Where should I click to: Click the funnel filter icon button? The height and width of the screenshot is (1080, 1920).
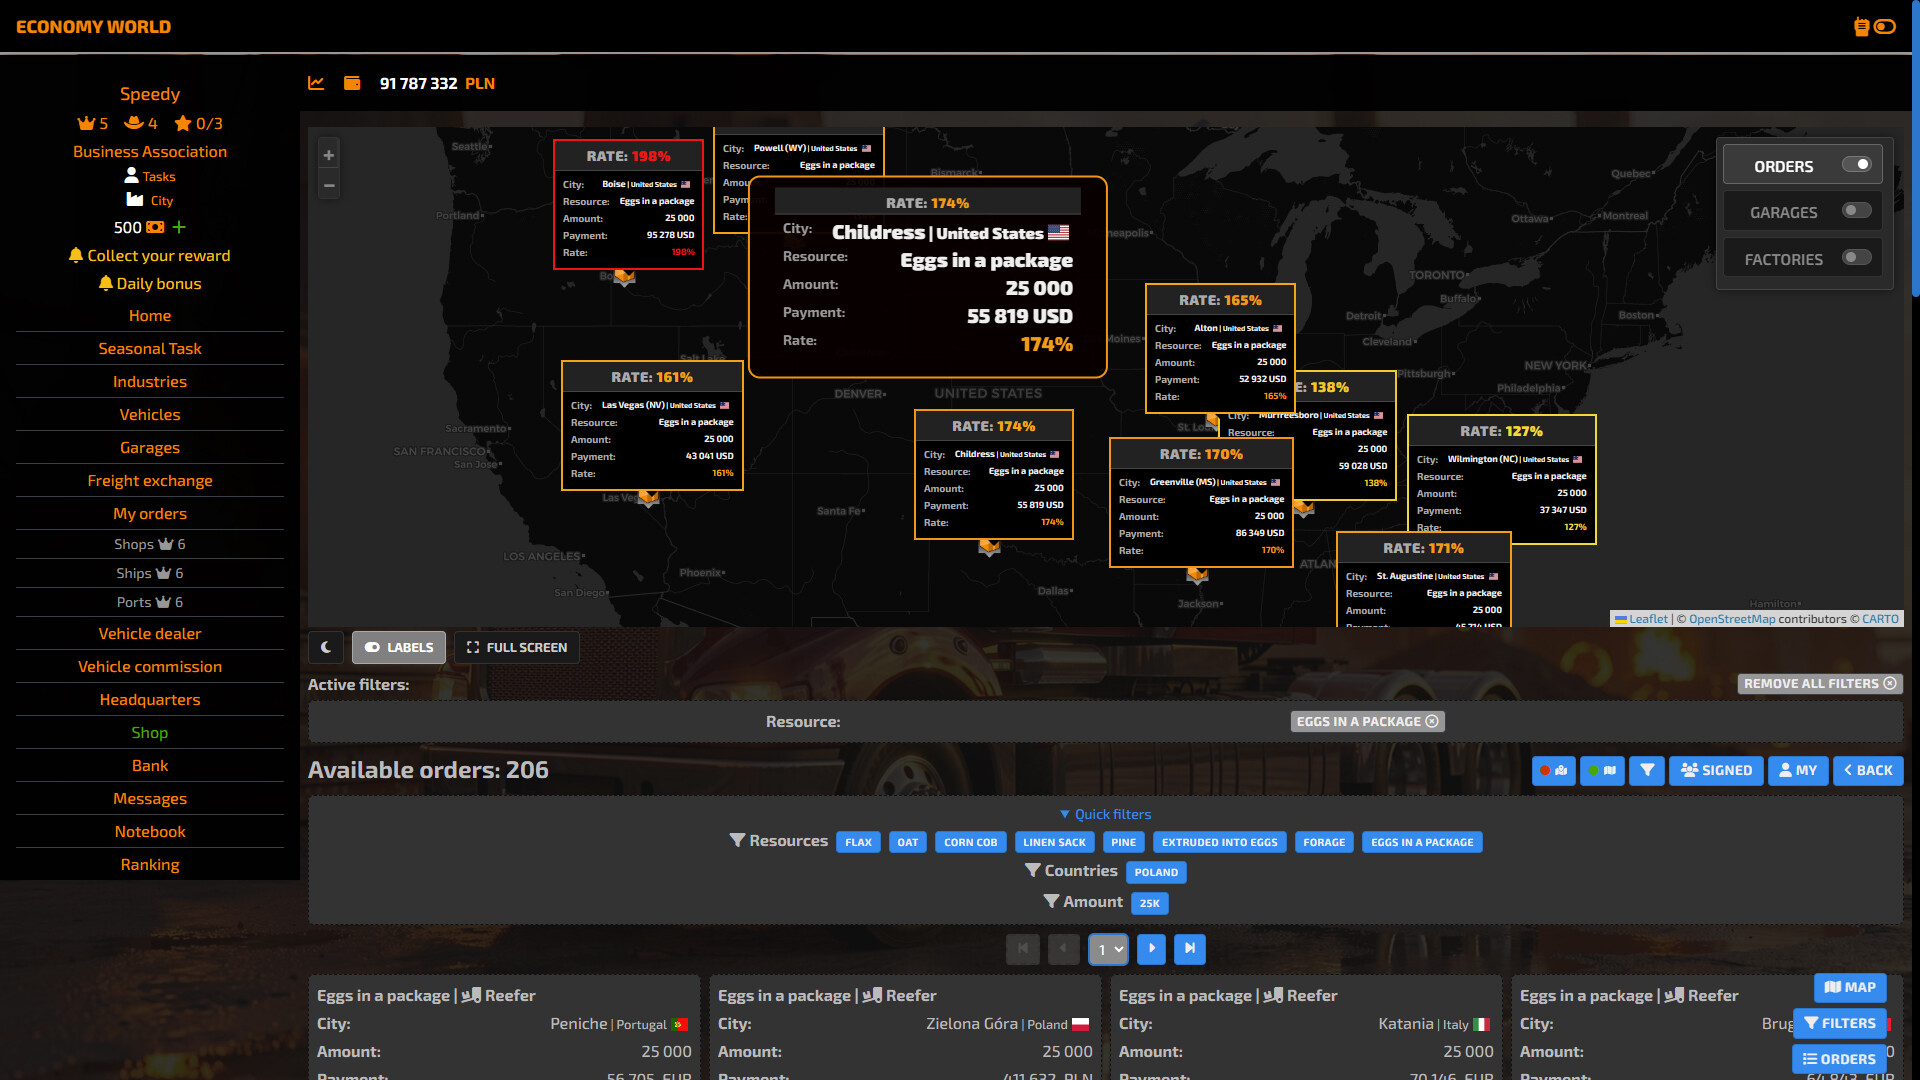pyautogui.click(x=1647, y=770)
